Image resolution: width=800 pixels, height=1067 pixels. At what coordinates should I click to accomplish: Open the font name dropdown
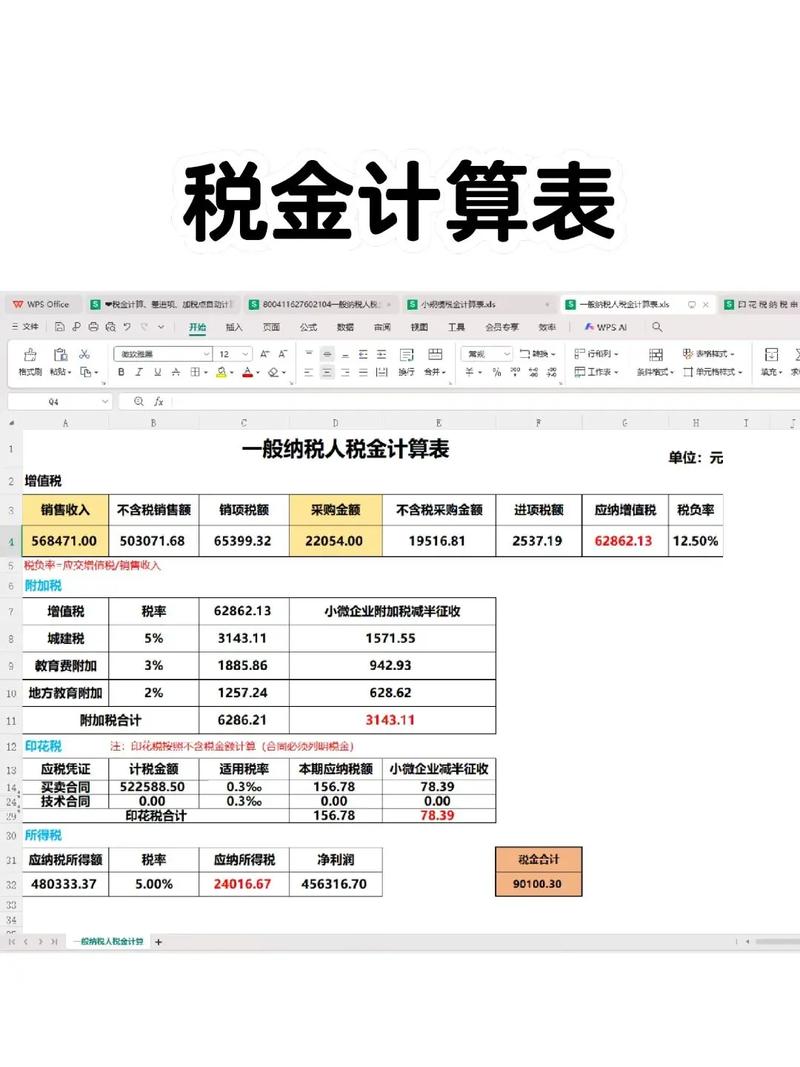(205, 351)
